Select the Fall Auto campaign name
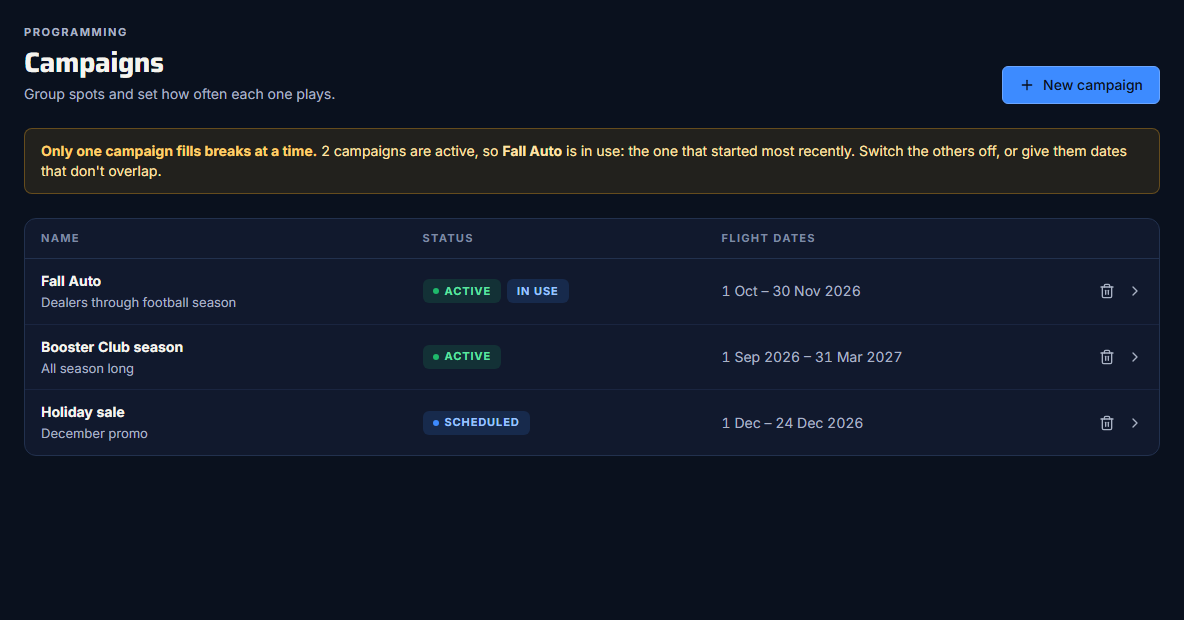Screen dimensions: 1184x620 [x=71, y=281]
